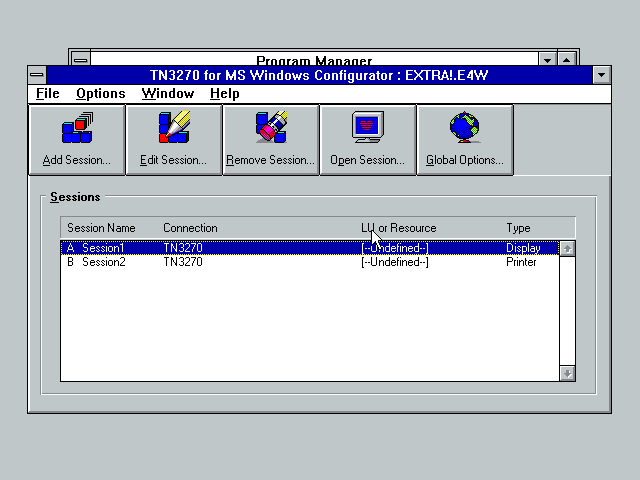Open Program Manager control menu box
640x480 pixels.
click(81, 60)
